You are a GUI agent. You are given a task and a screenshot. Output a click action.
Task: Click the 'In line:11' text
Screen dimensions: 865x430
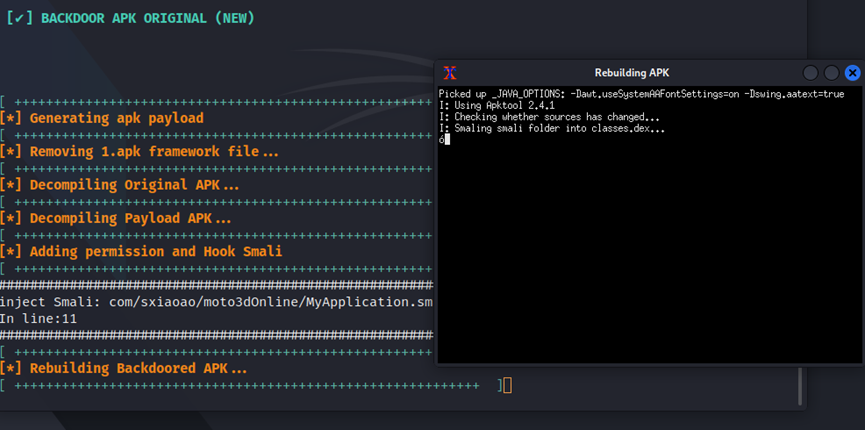(x=39, y=319)
